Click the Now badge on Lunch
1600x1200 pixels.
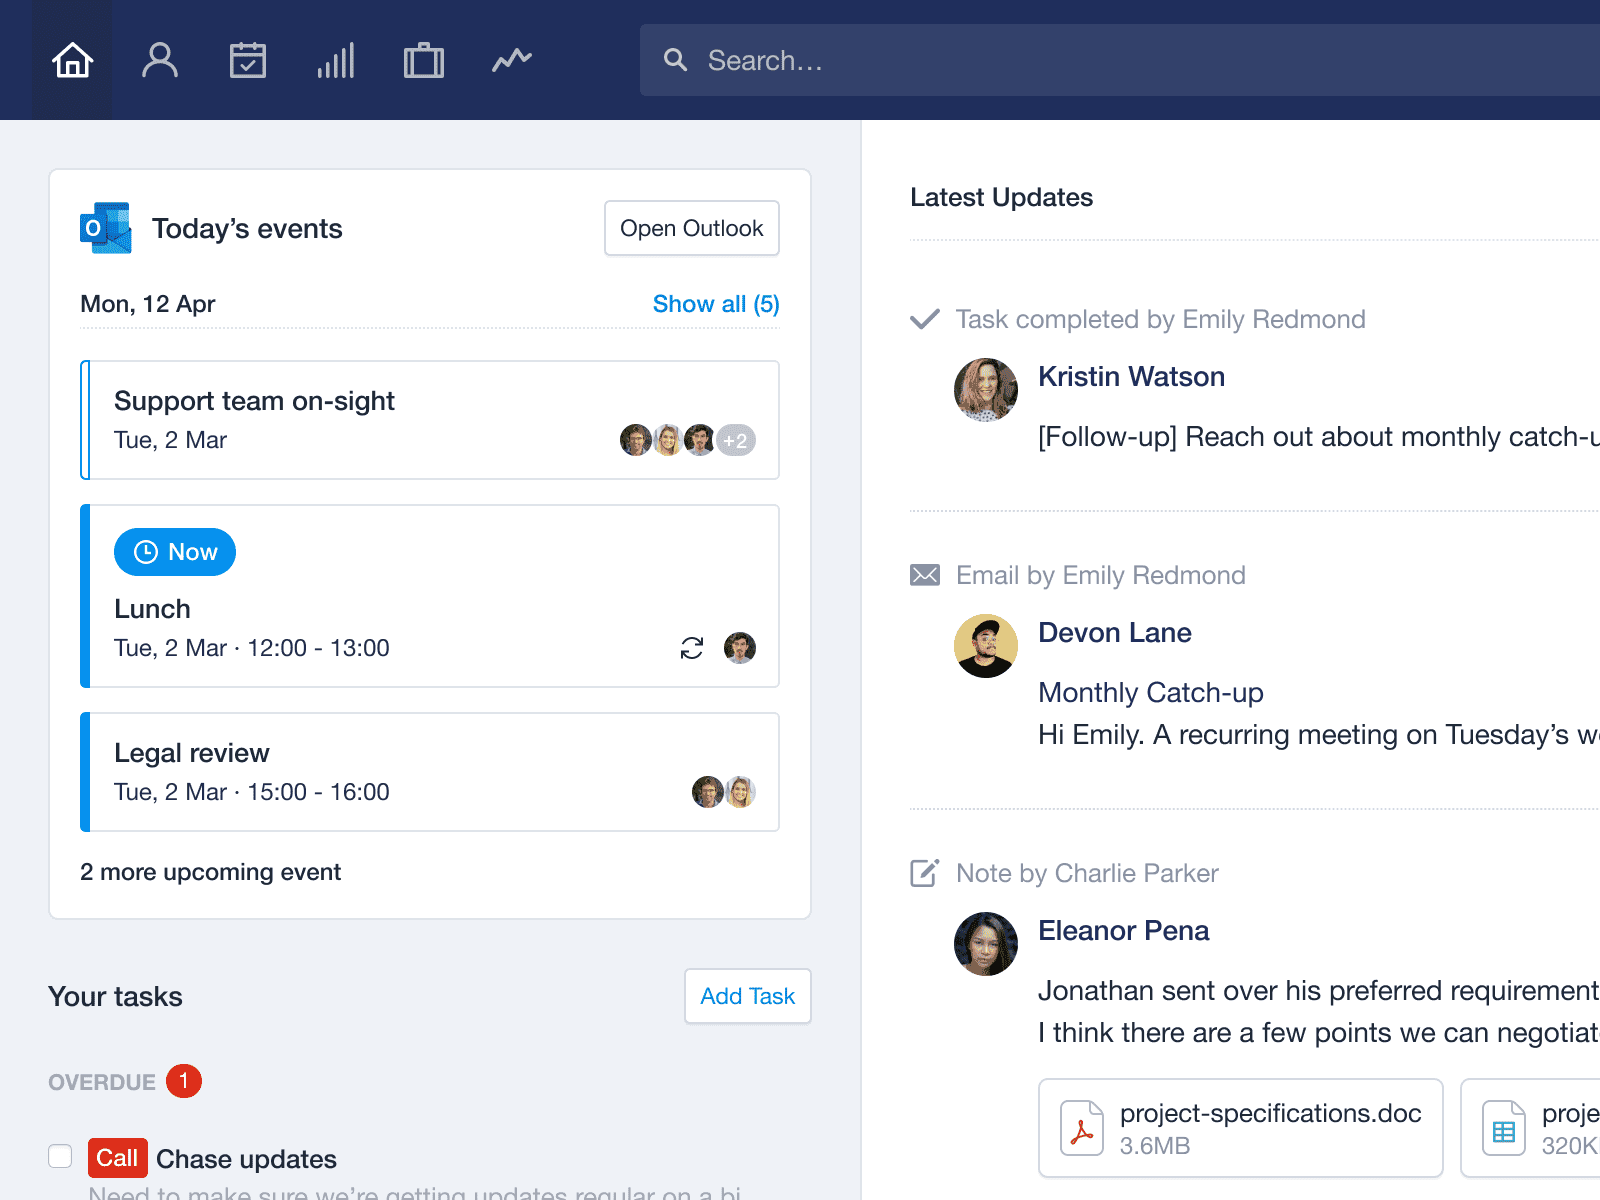point(175,552)
